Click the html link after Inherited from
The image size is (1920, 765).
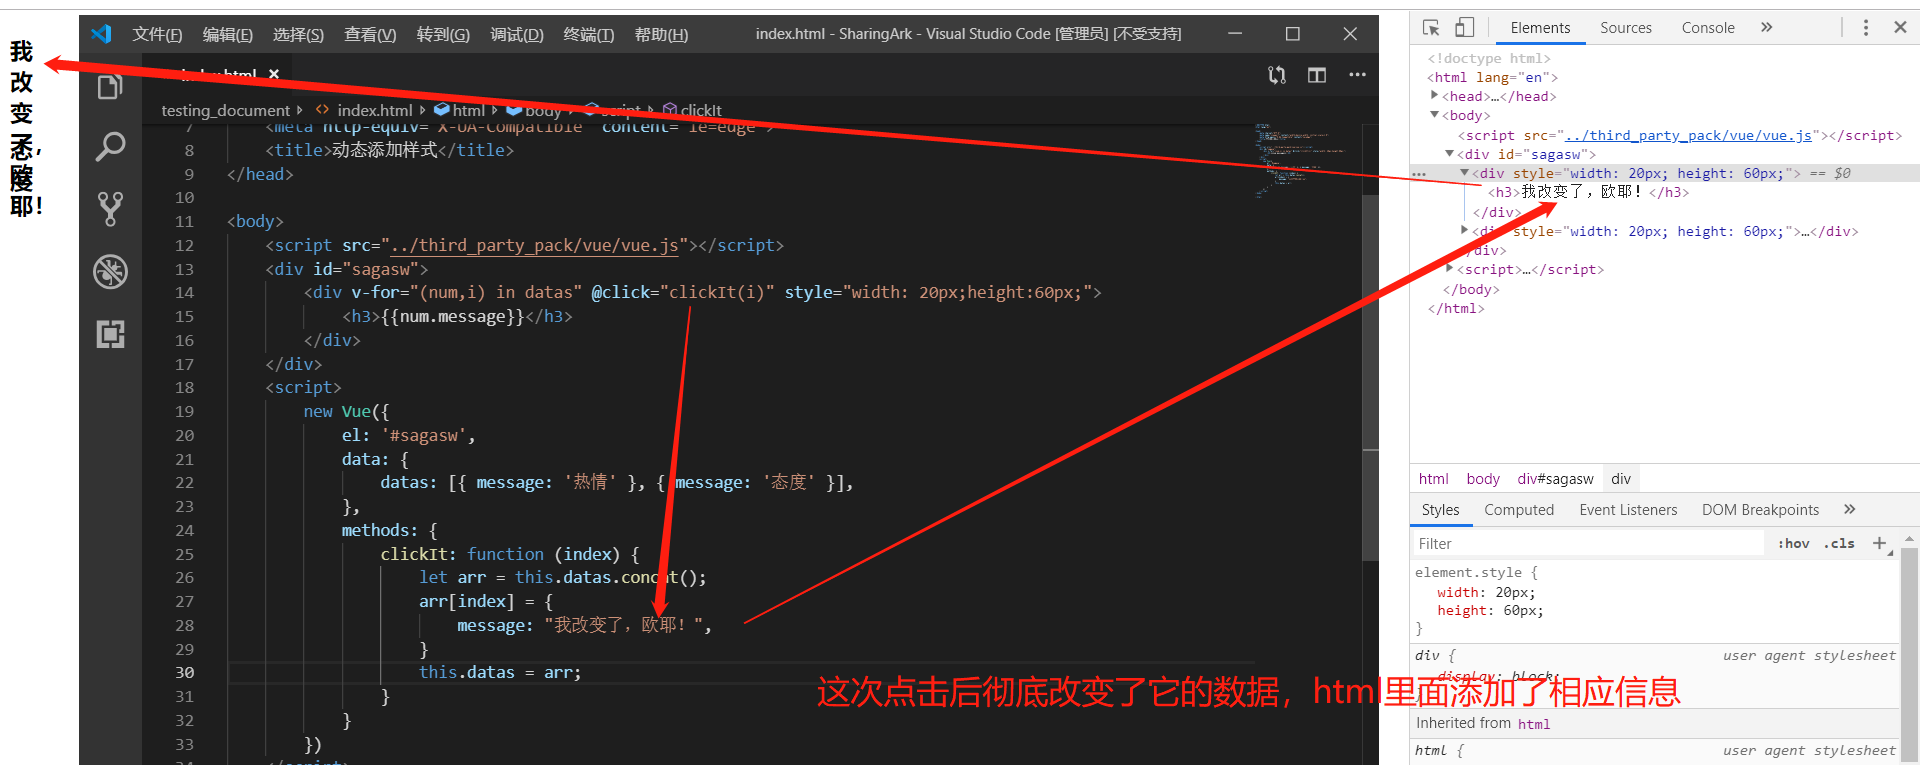point(1534,724)
